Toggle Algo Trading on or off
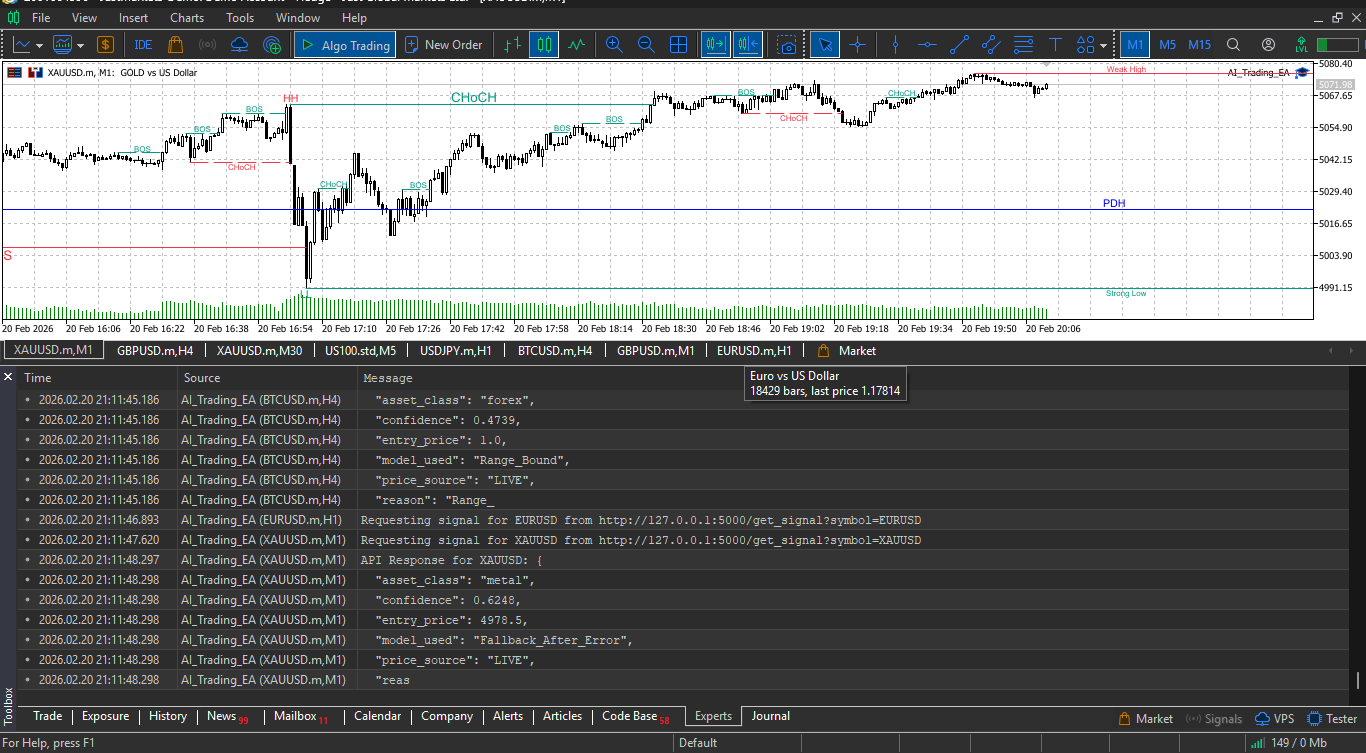1366x753 pixels. pos(344,44)
